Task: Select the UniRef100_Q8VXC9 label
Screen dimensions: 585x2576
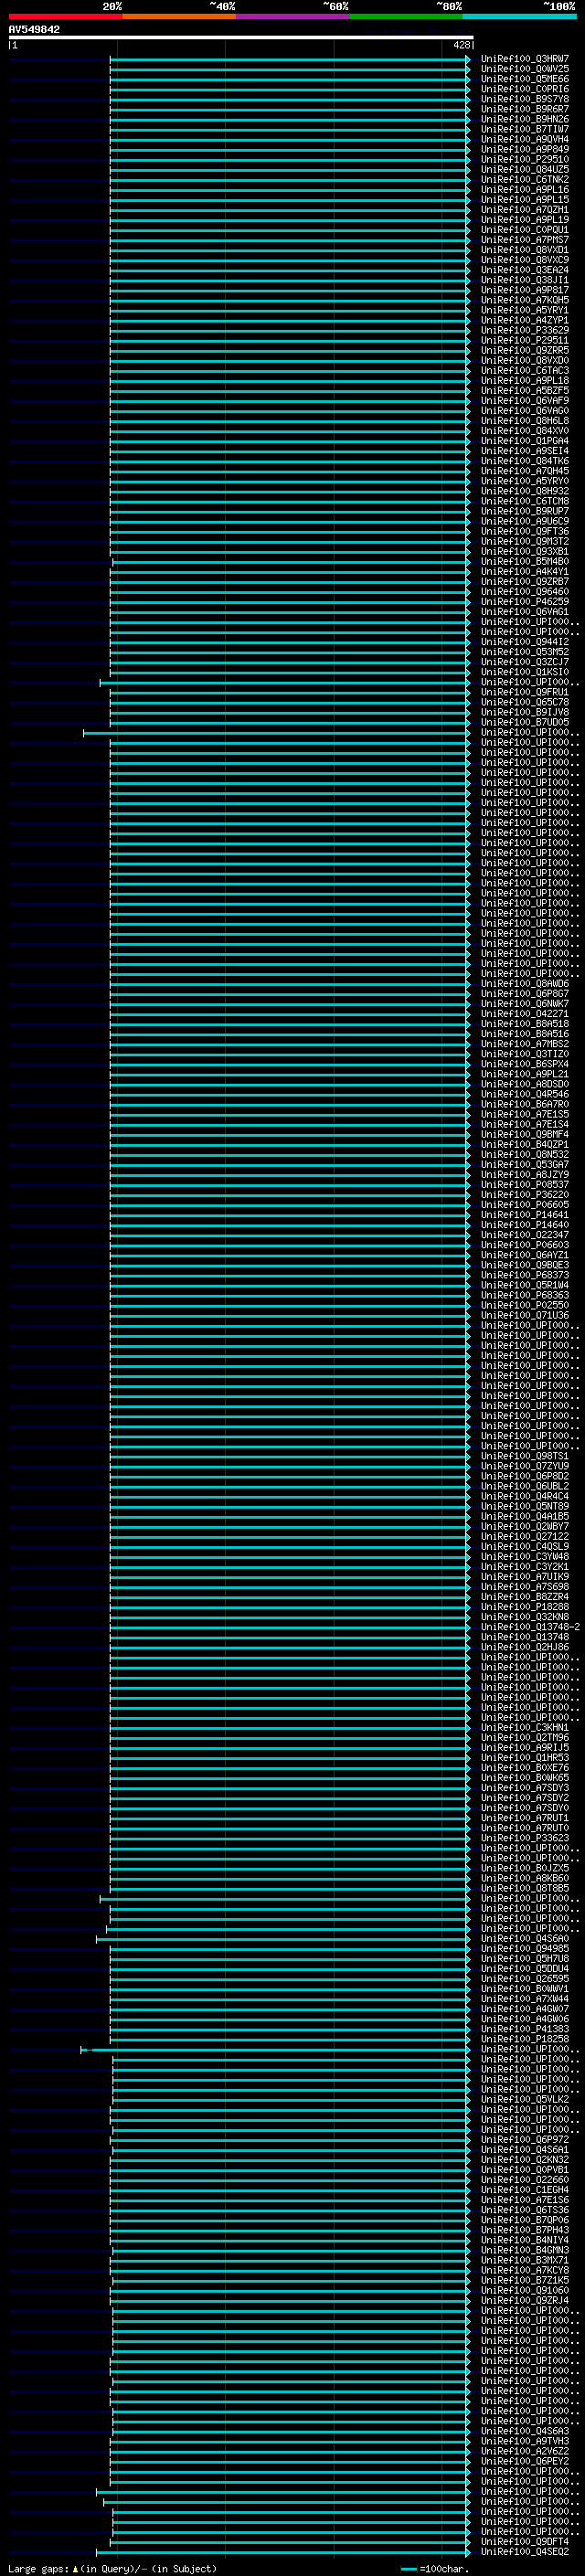Action: pyautogui.click(x=525, y=260)
